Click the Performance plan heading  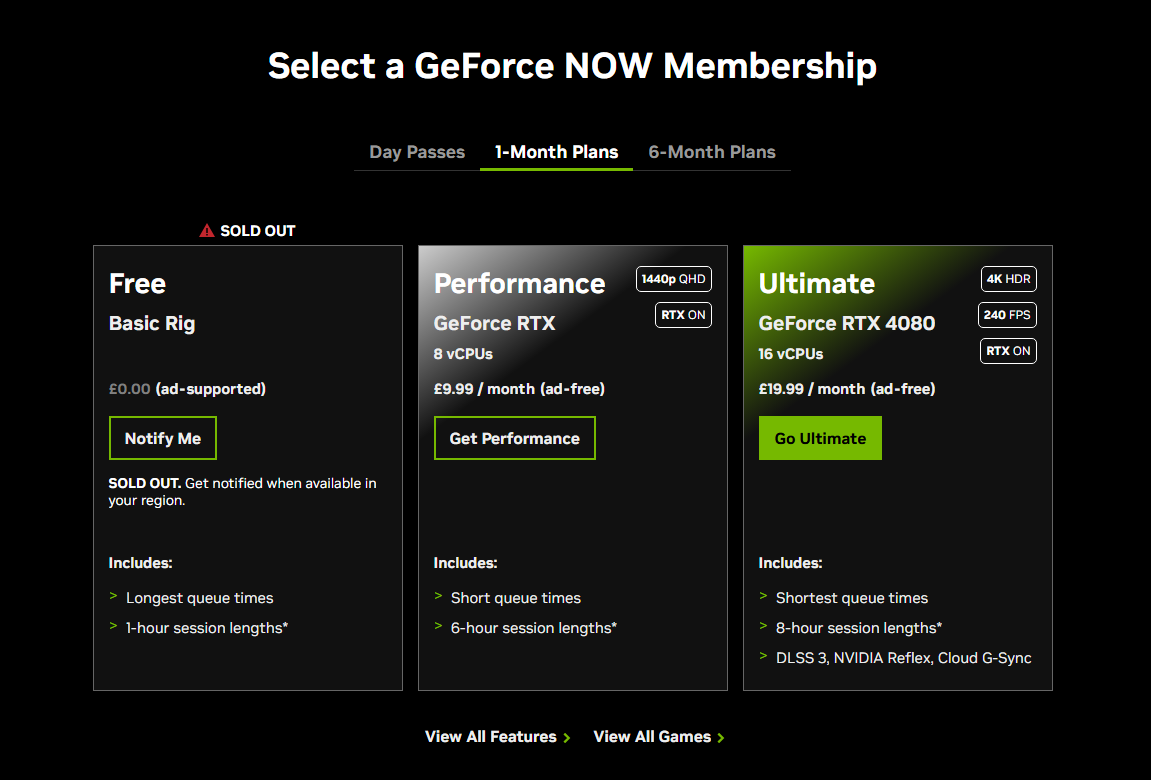coord(519,284)
